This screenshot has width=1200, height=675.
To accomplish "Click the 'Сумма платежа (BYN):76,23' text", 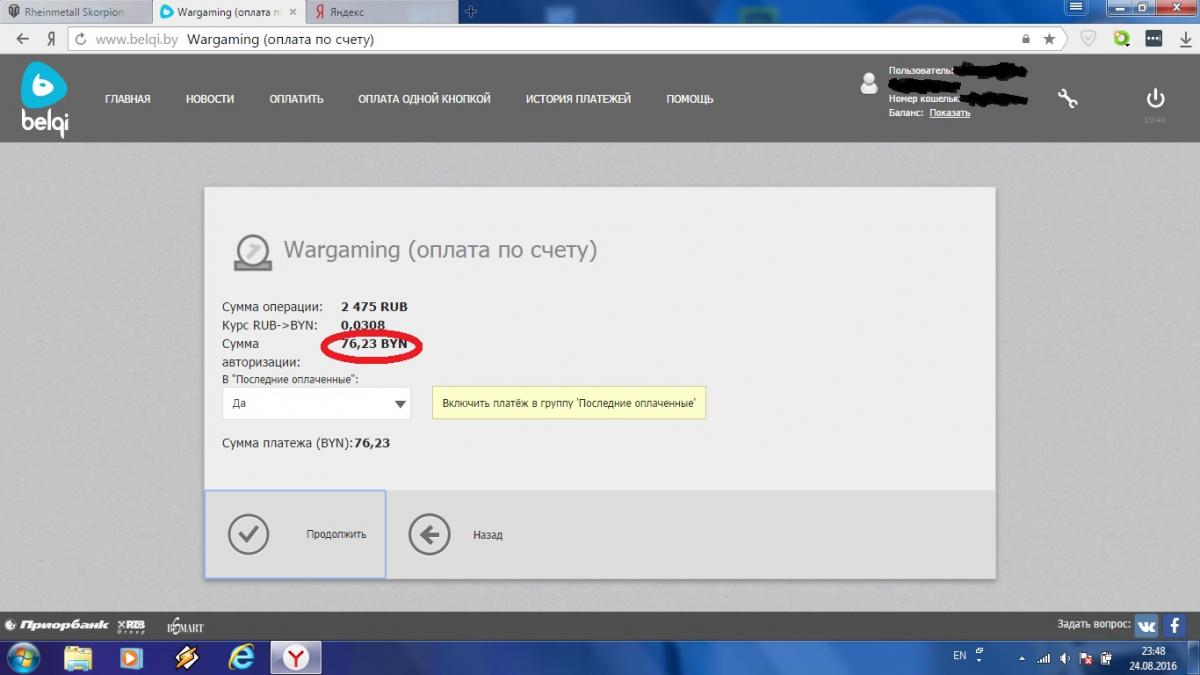I will [x=306, y=443].
